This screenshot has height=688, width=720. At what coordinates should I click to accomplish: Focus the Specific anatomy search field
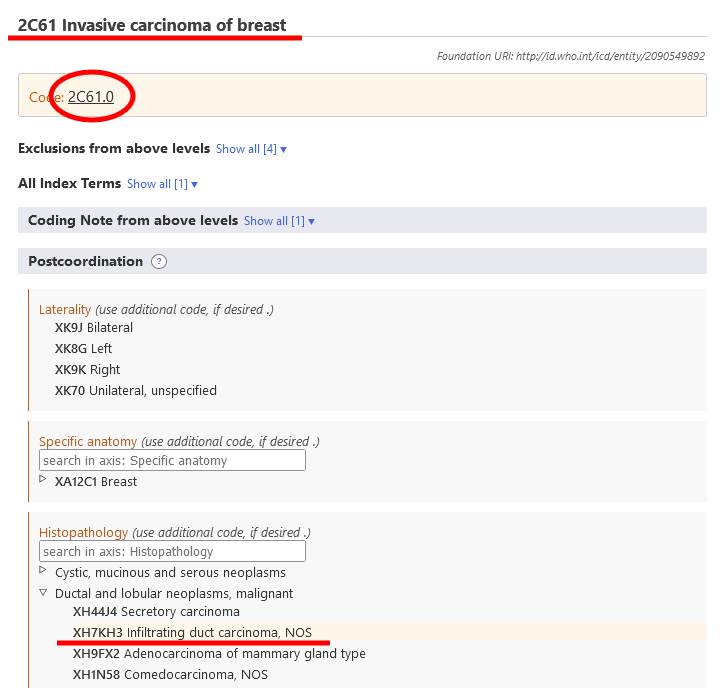tap(172, 461)
